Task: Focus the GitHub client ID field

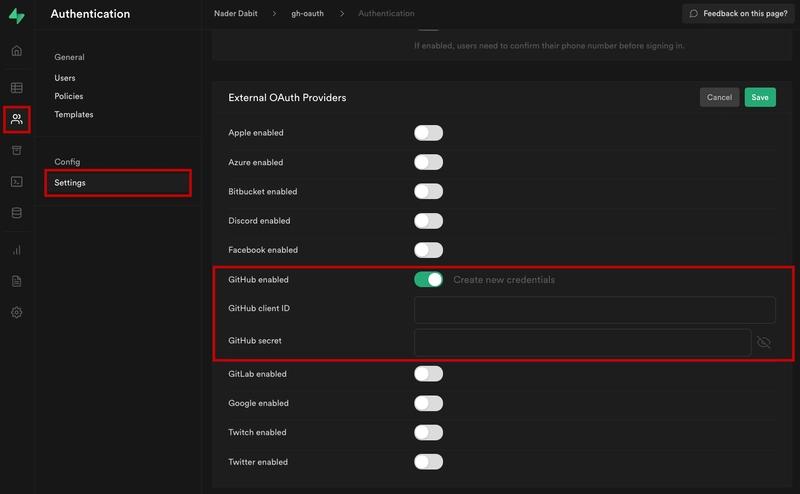Action: tap(595, 310)
